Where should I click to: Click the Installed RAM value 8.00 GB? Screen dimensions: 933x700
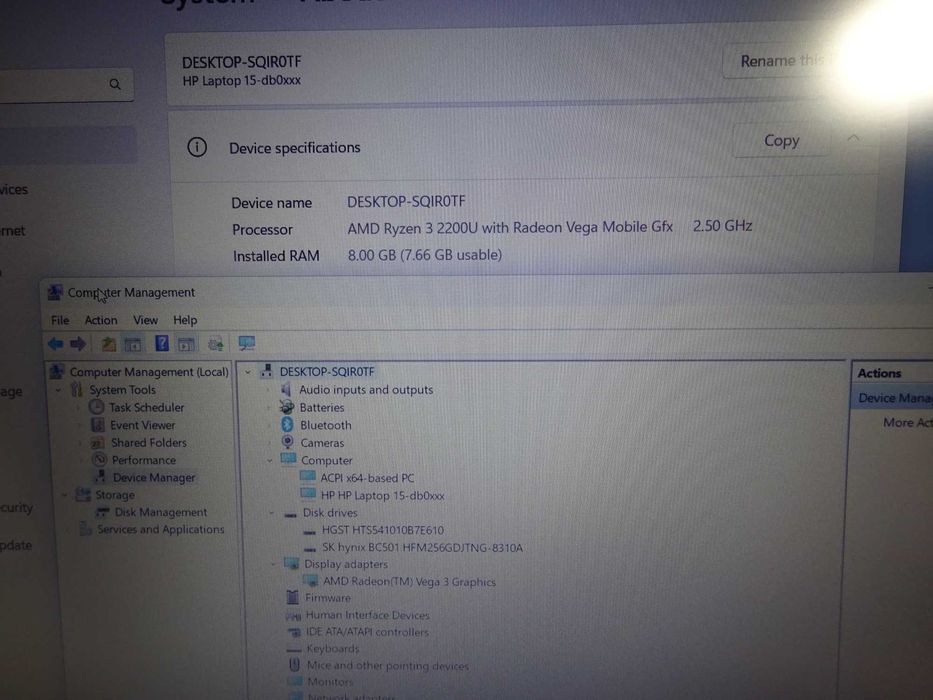click(x=425, y=255)
